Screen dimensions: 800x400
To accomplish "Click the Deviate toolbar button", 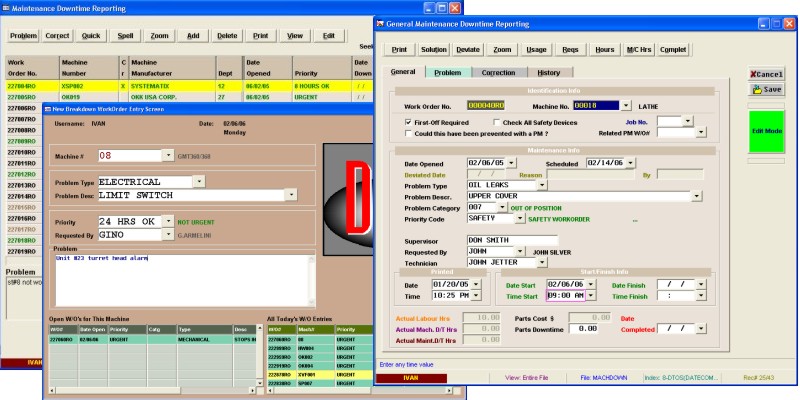I will tap(468, 48).
